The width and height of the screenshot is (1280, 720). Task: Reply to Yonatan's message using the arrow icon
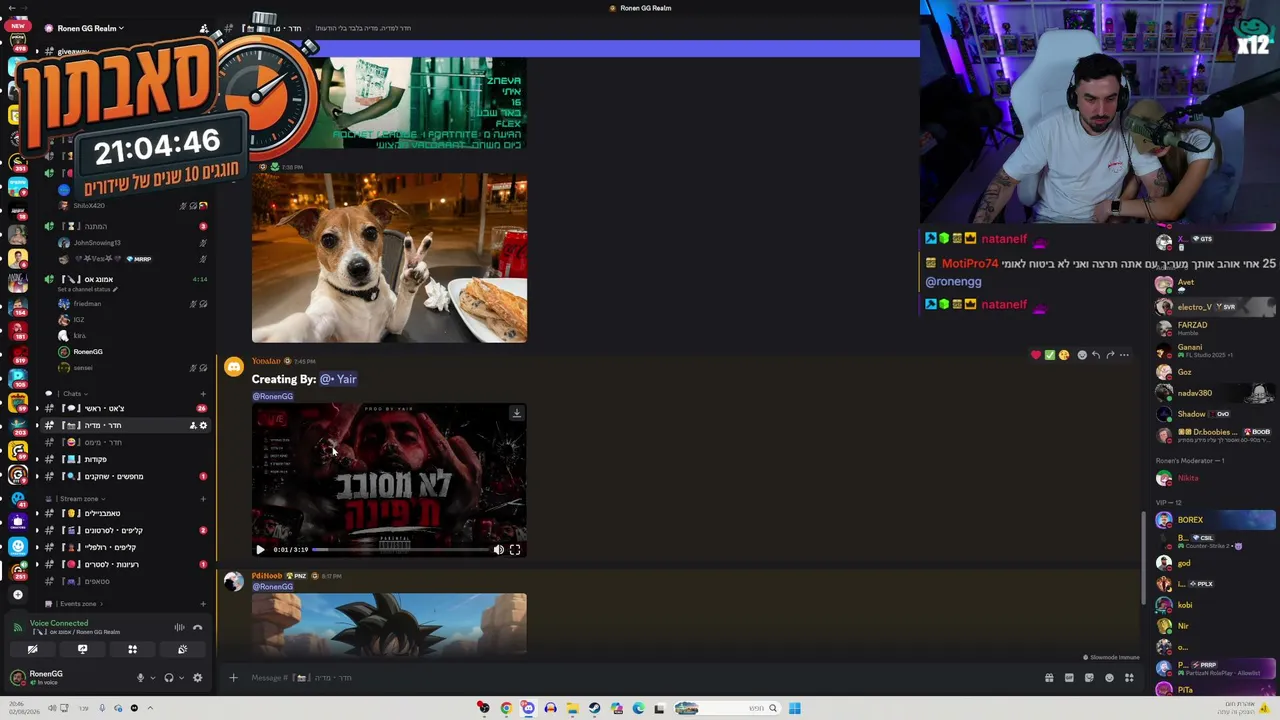click(x=1096, y=355)
